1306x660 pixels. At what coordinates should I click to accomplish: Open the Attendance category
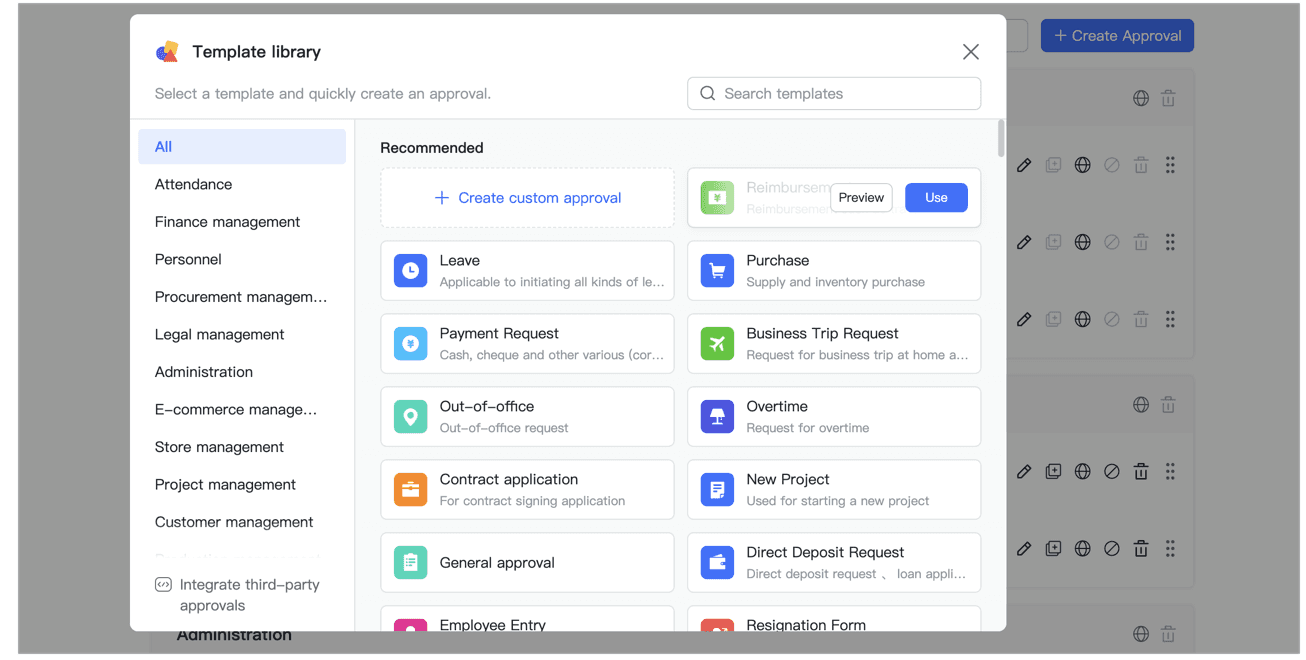click(242, 184)
